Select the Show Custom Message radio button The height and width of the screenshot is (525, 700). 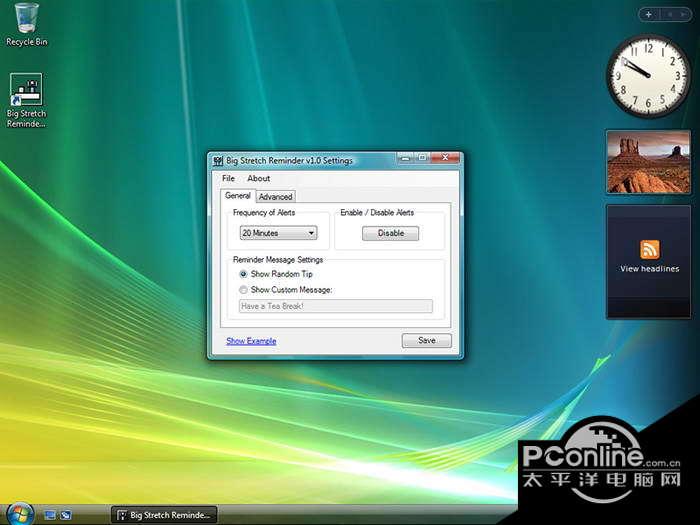point(243,290)
